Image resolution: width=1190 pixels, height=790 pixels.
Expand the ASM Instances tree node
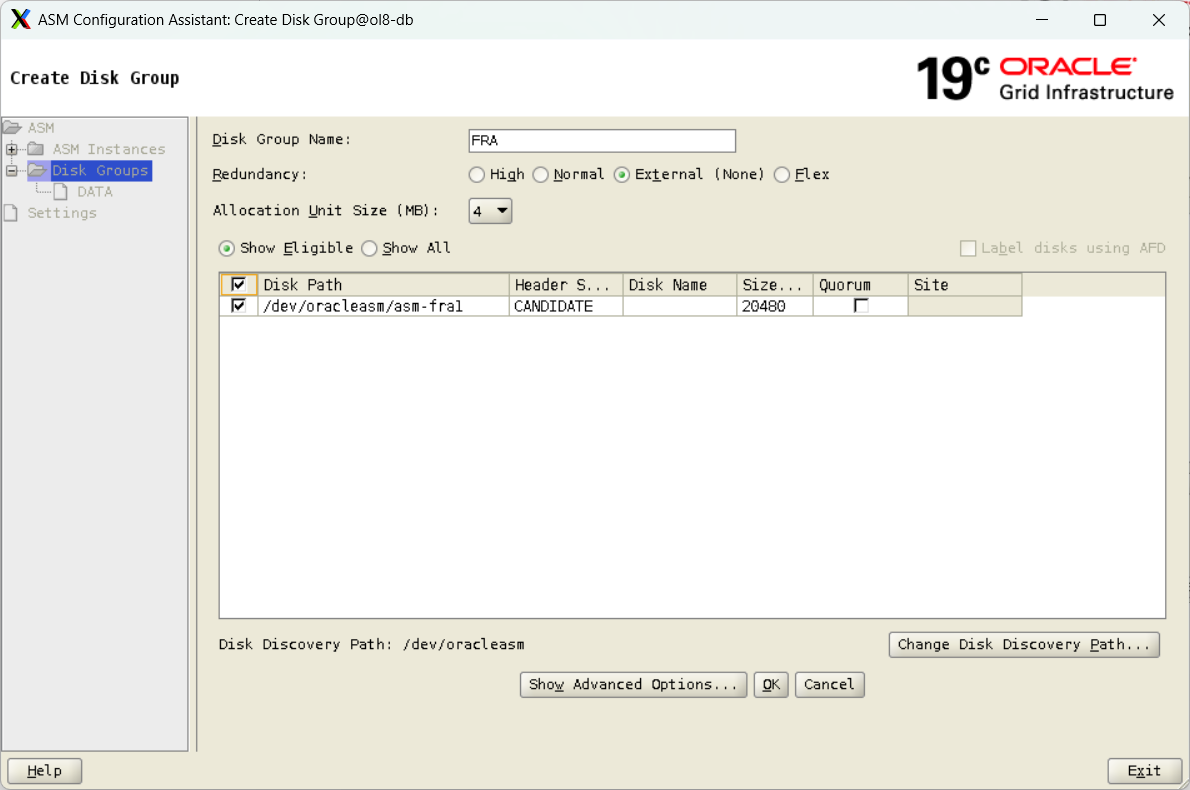[x=11, y=149]
